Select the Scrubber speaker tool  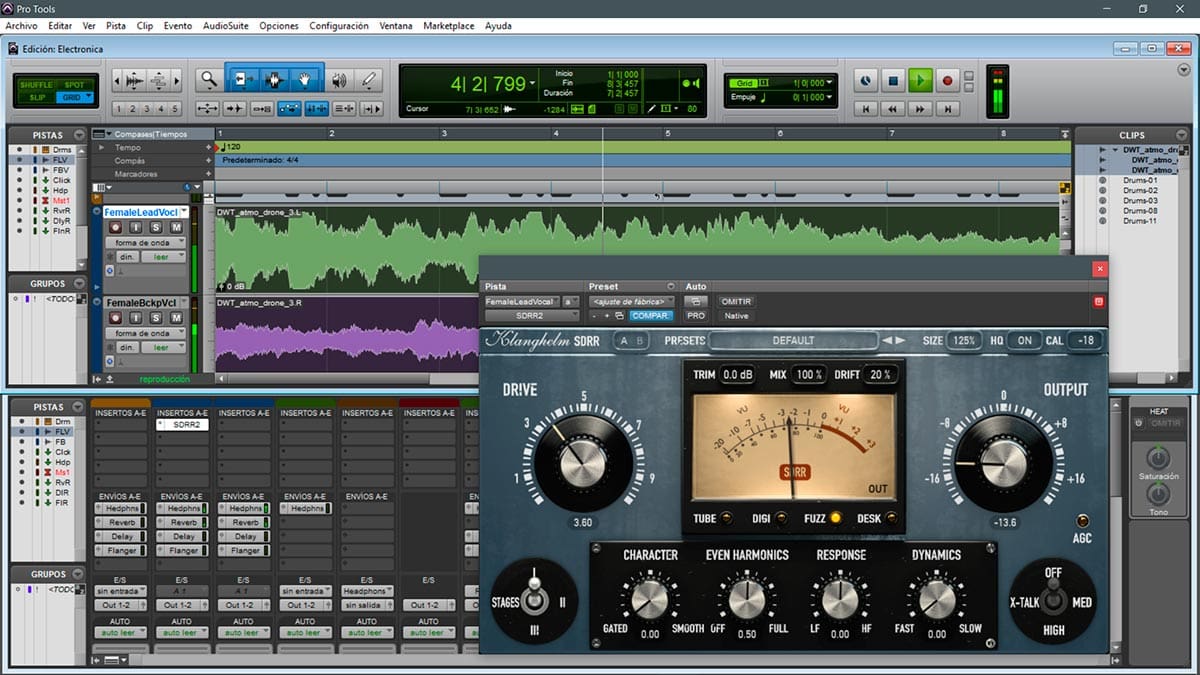tap(339, 80)
